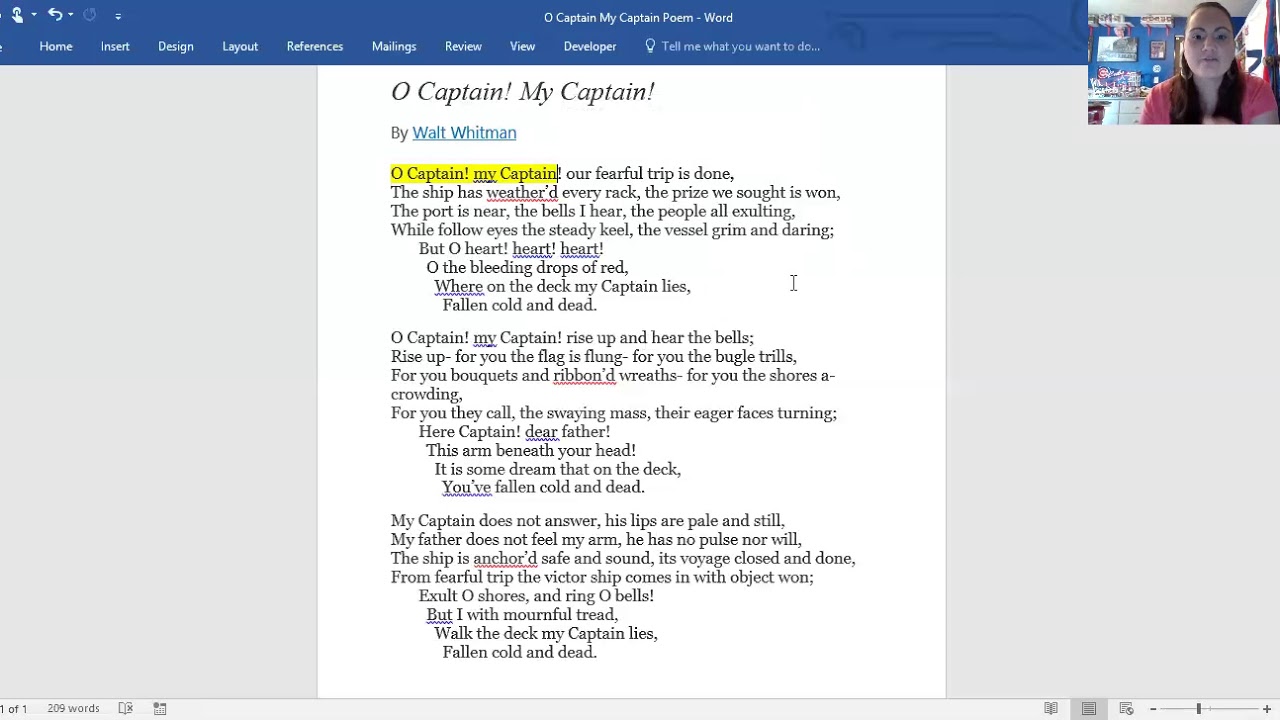Open the Undo history dropdown arrow
This screenshot has height=720, width=1280.
[70, 15]
